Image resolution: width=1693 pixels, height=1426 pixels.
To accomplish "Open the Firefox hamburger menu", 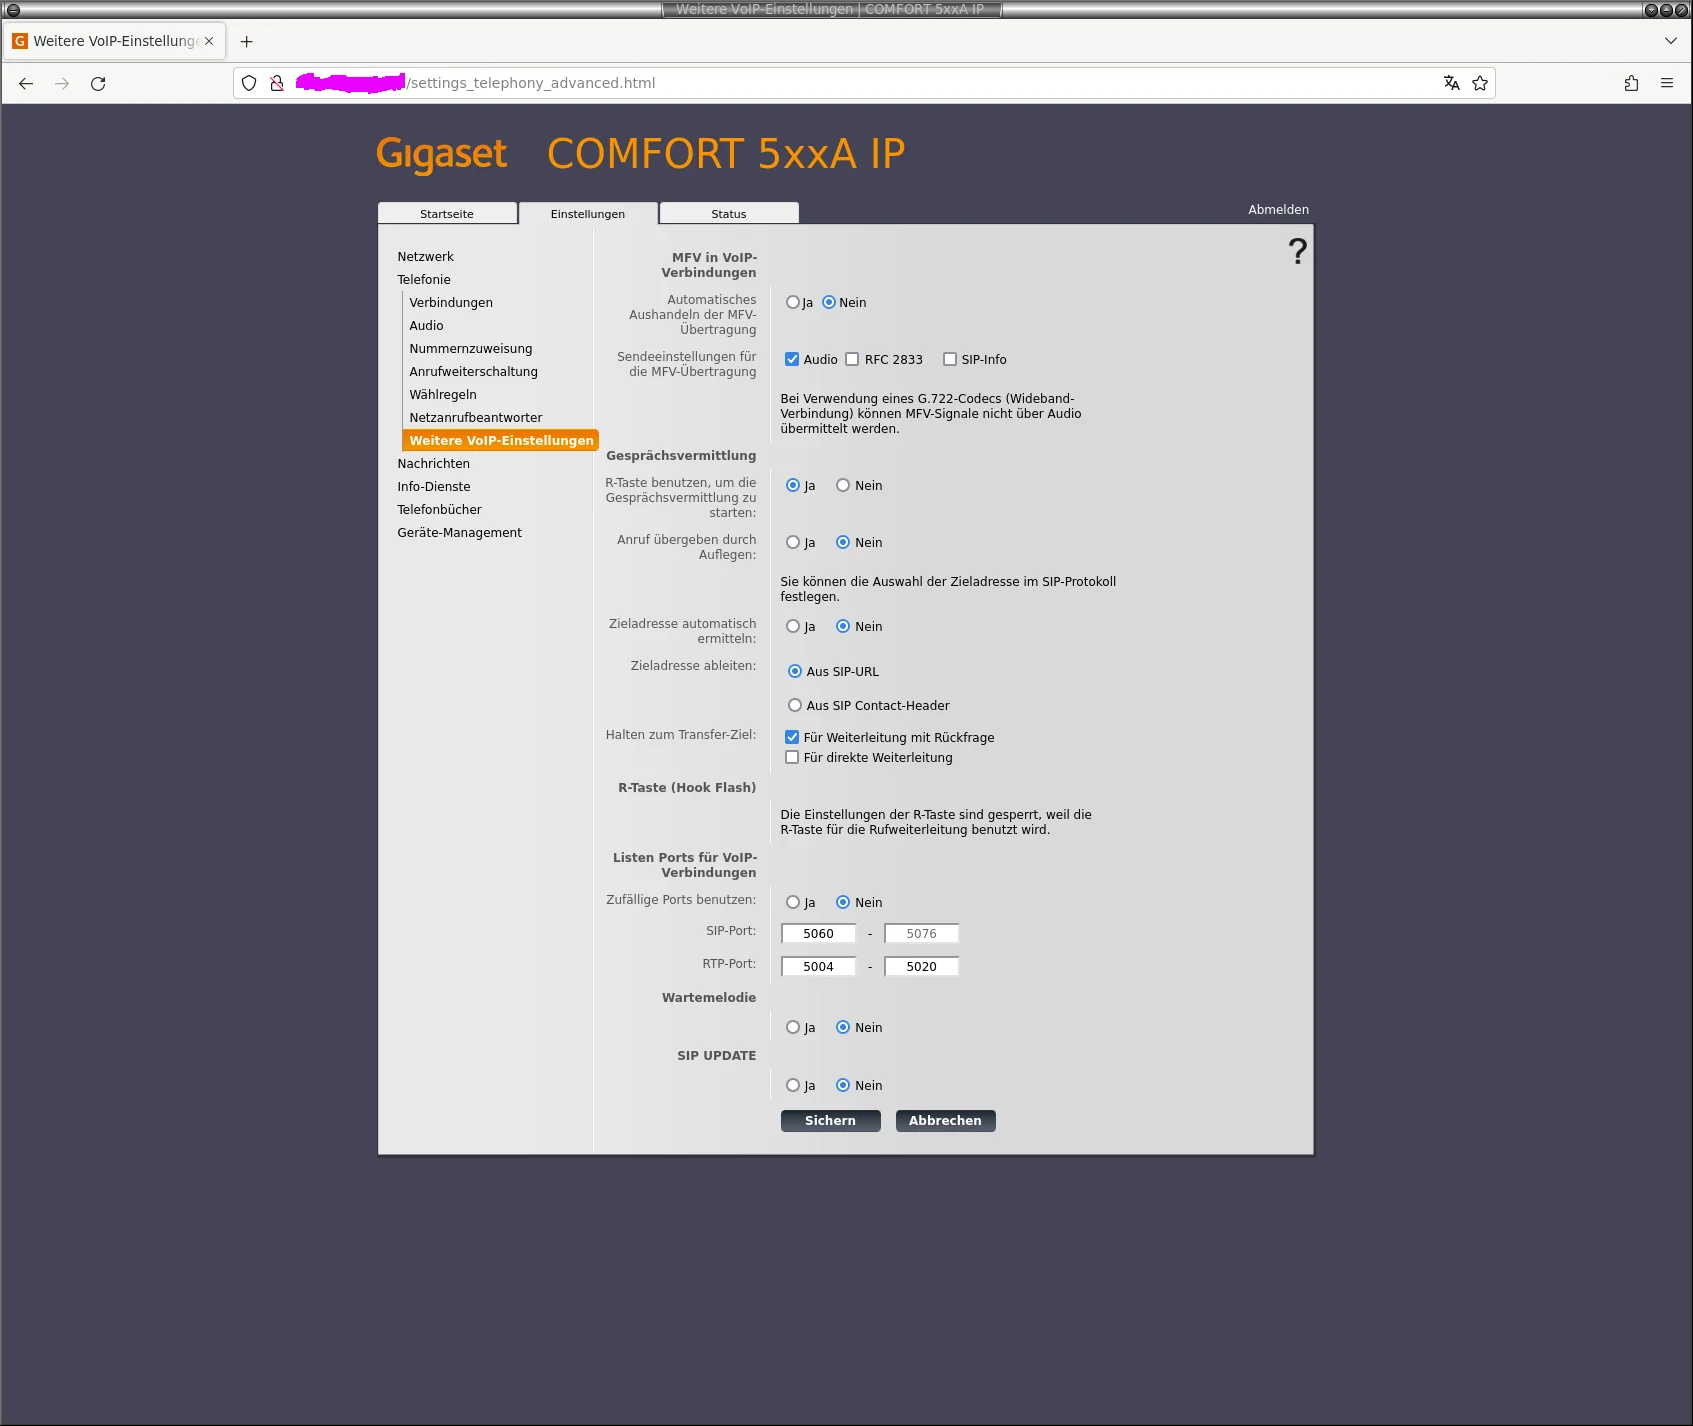I will tap(1667, 83).
